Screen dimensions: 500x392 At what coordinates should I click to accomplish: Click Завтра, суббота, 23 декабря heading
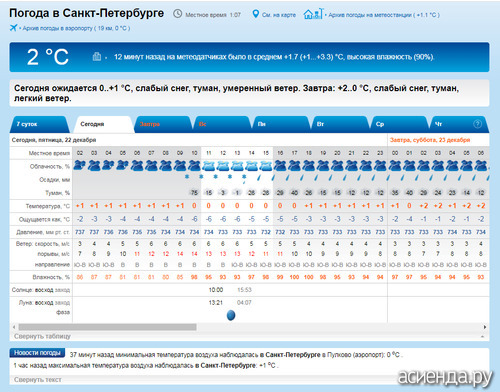tap(430, 140)
